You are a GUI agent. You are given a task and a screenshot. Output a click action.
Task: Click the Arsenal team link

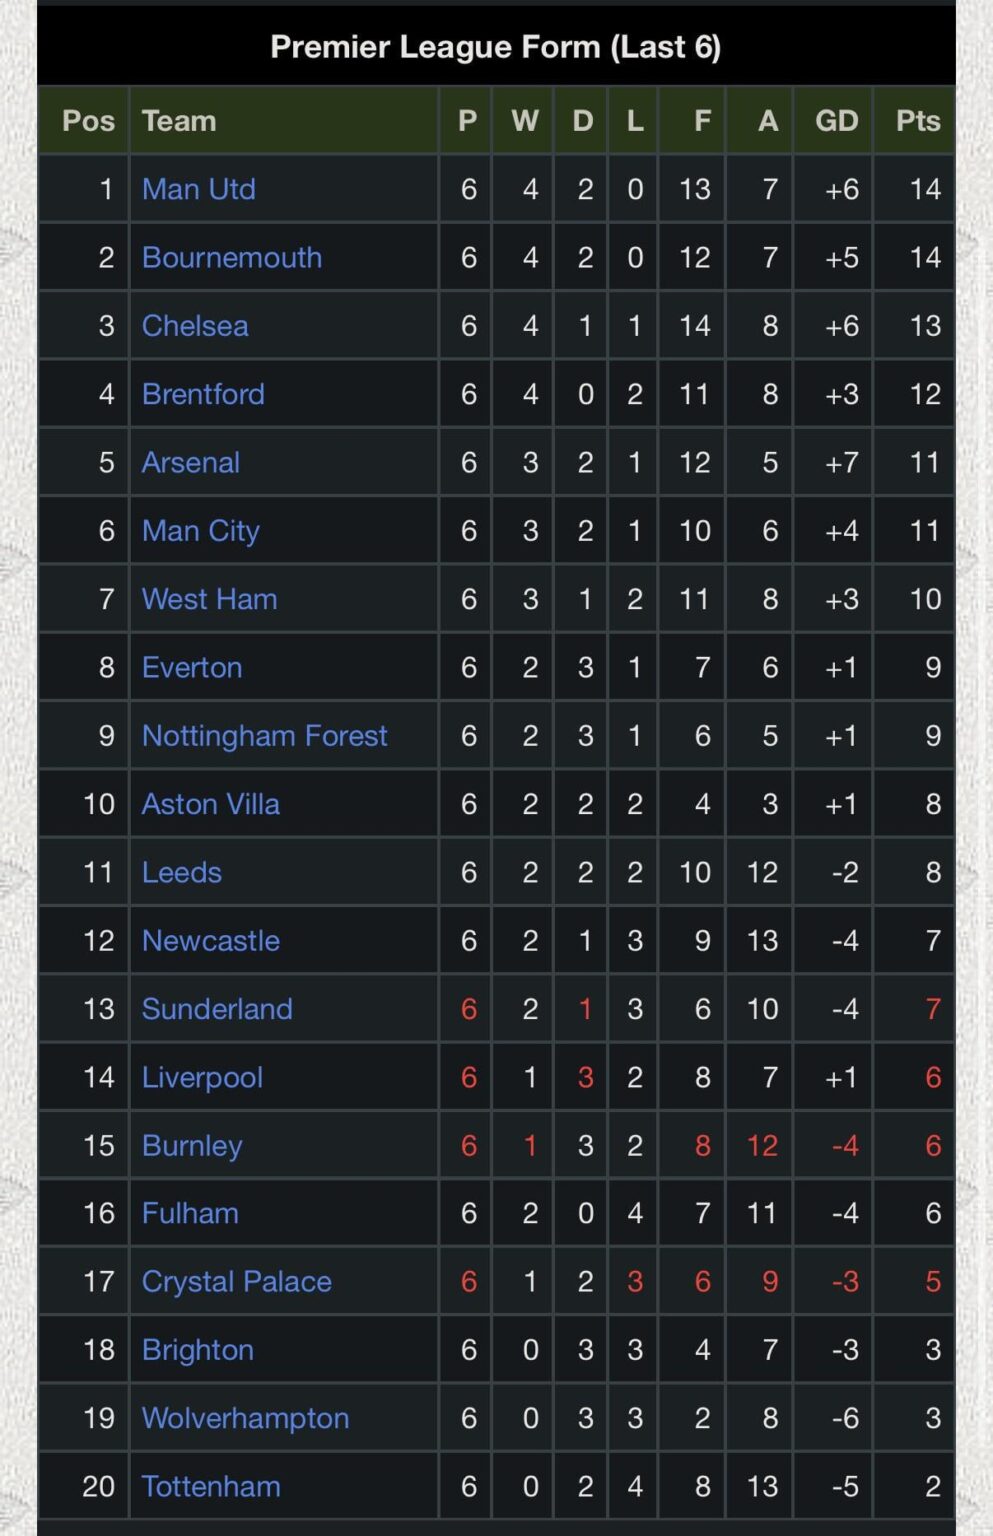pos(190,462)
